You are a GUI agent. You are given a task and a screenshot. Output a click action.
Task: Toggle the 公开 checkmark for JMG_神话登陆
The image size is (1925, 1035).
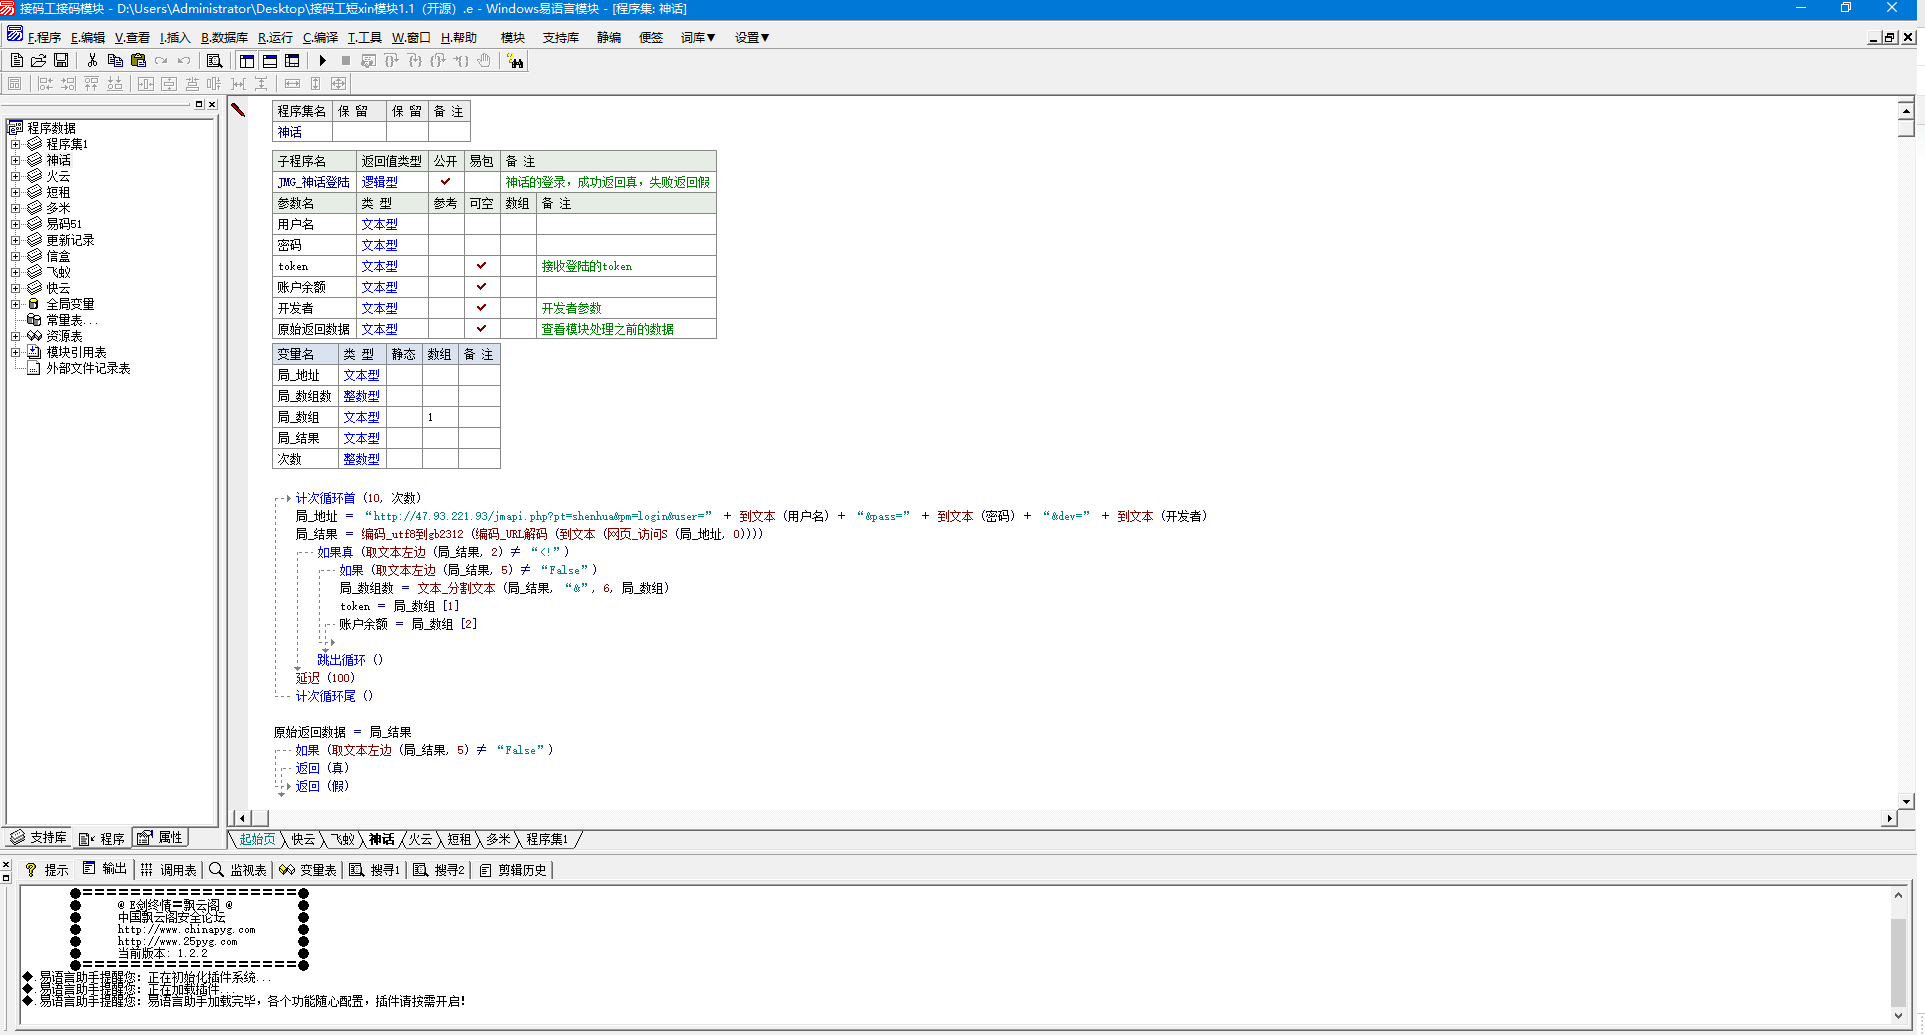click(445, 181)
